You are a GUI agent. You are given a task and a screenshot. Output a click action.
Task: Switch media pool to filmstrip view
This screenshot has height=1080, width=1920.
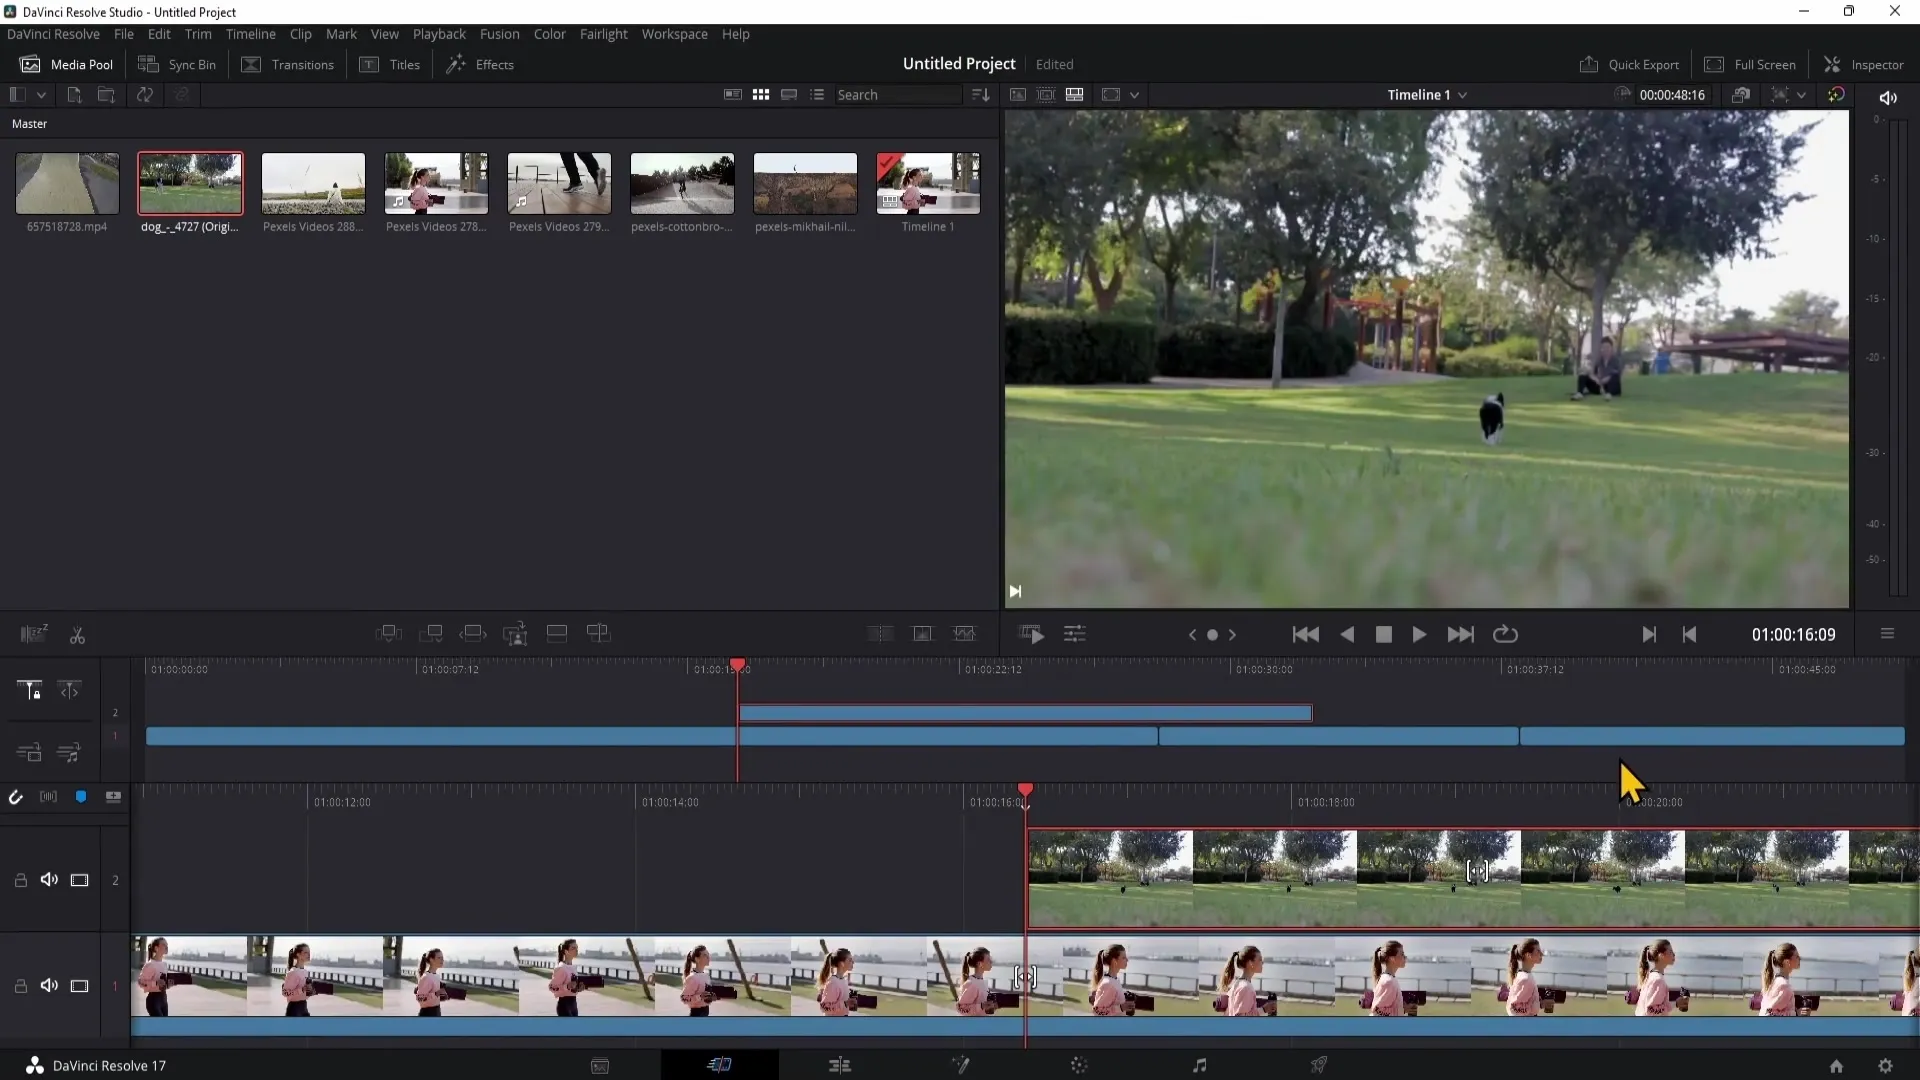tap(789, 95)
